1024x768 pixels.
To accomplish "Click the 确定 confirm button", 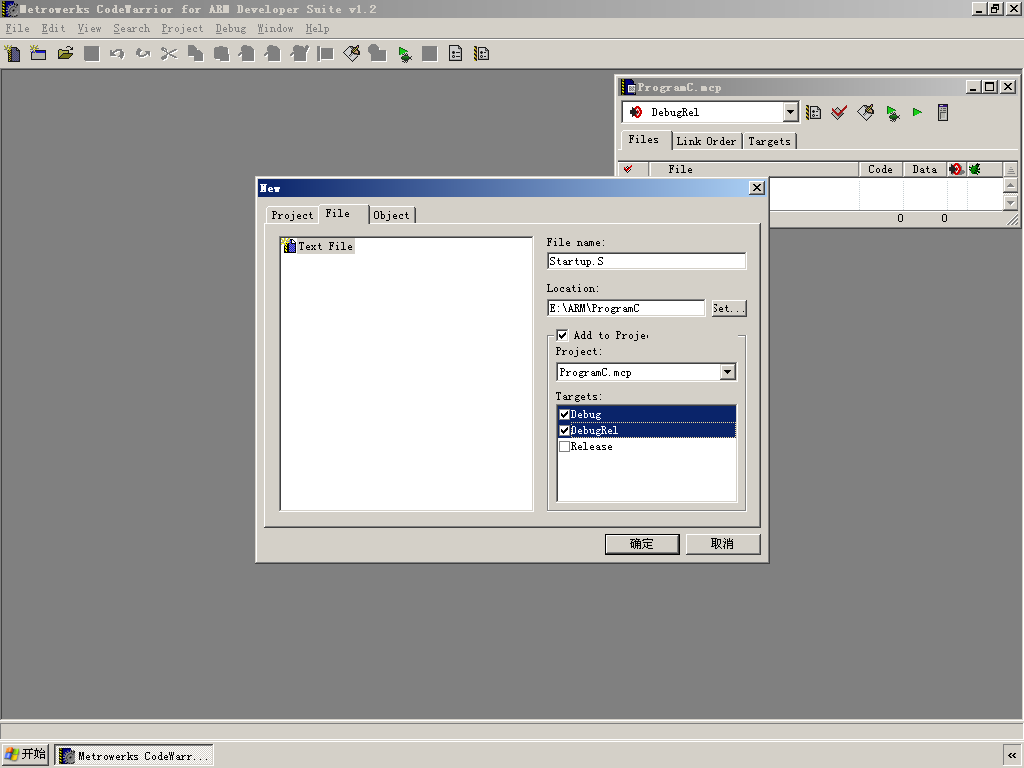I will (642, 544).
